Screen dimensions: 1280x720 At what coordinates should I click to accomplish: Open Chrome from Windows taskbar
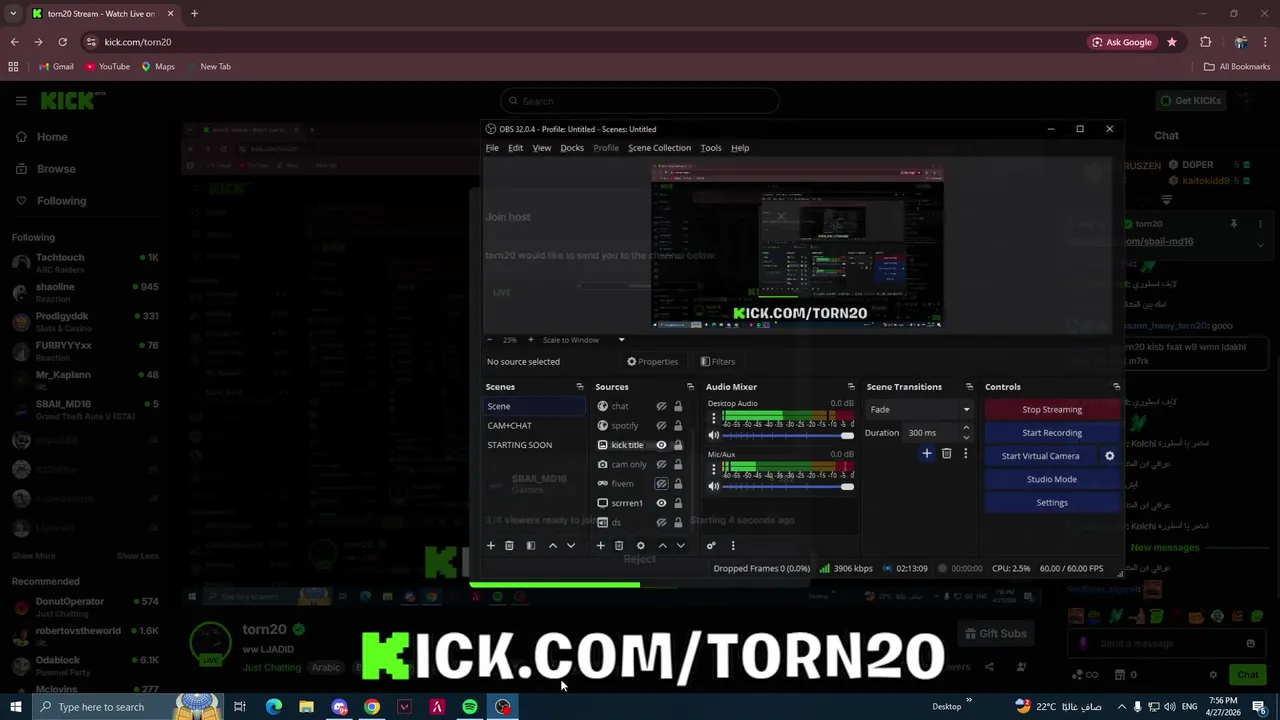coord(372,707)
